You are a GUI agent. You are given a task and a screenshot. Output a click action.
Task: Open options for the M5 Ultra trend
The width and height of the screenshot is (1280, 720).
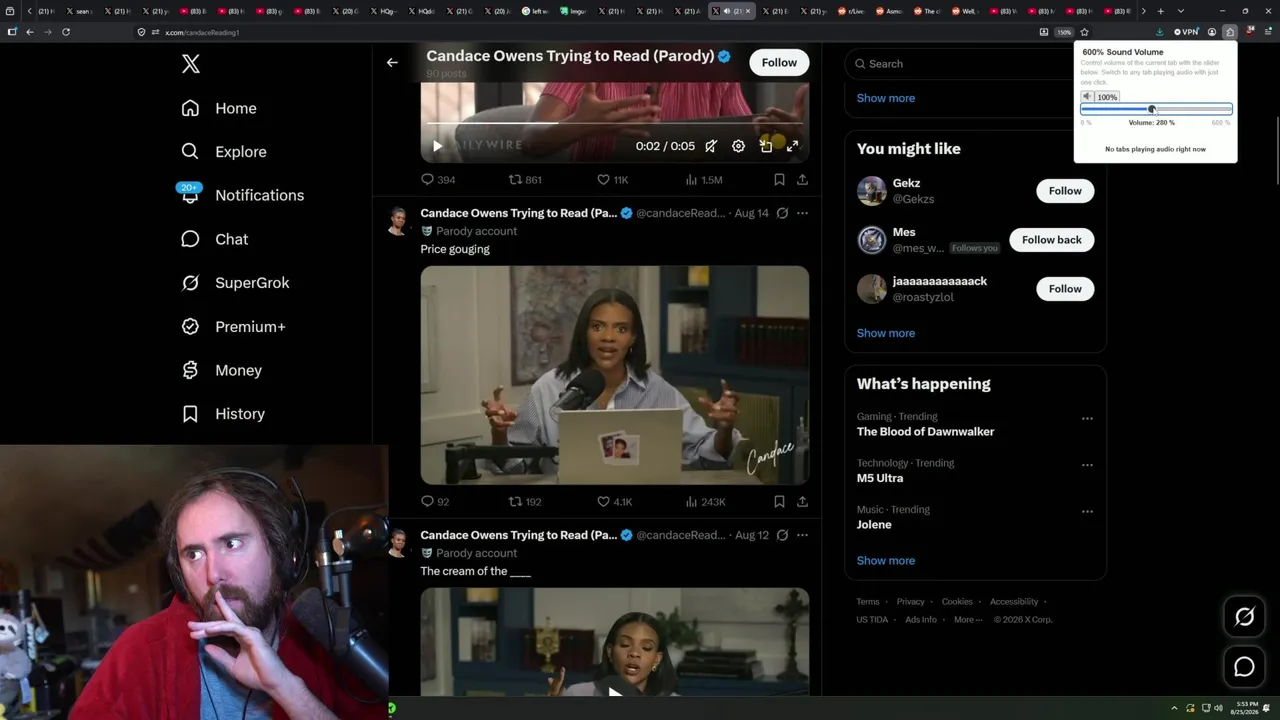click(x=1087, y=465)
